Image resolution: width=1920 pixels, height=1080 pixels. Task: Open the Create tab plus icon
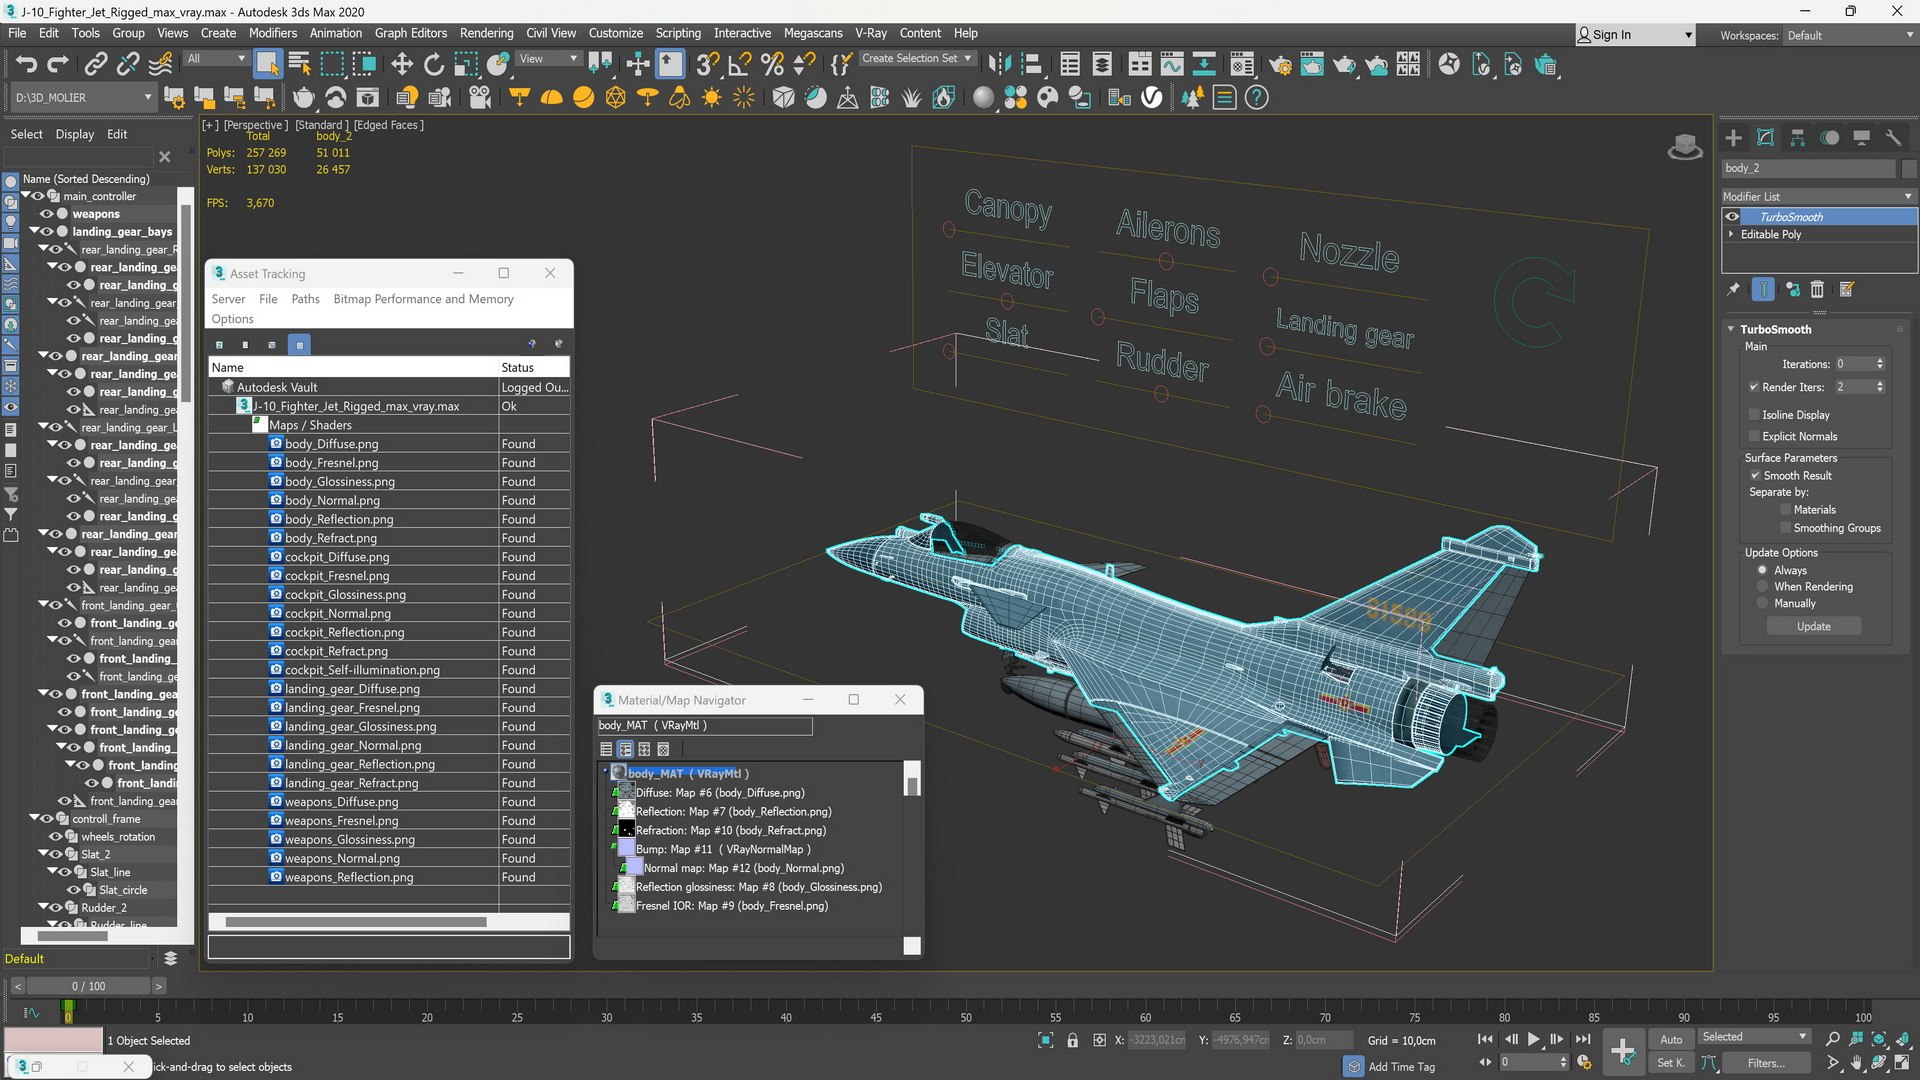[x=1734, y=138]
